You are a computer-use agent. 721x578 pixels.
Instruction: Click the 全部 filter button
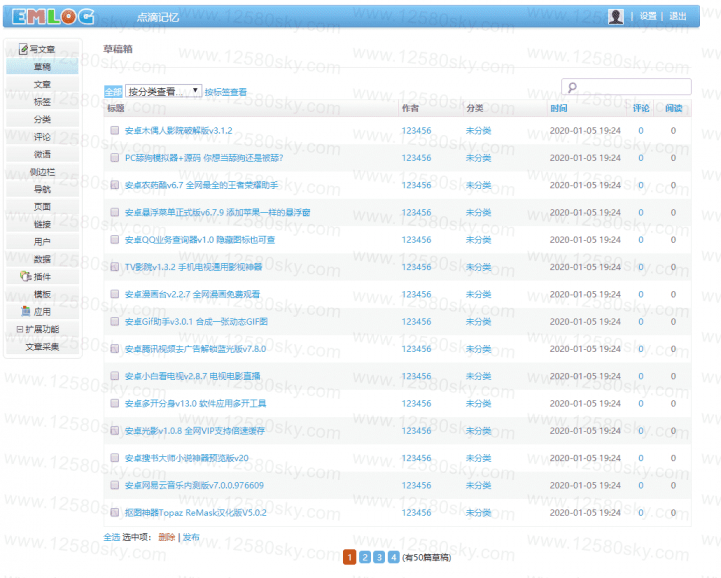click(x=113, y=92)
